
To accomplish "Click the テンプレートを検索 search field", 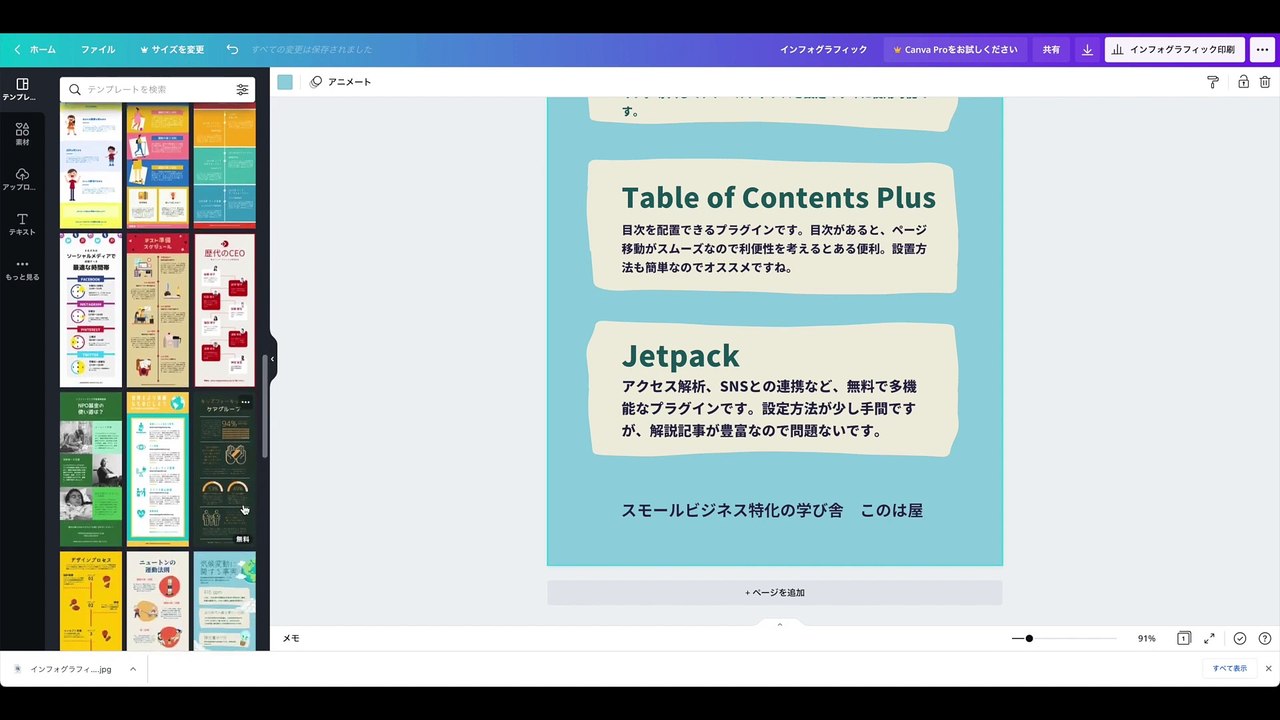I will [x=157, y=90].
